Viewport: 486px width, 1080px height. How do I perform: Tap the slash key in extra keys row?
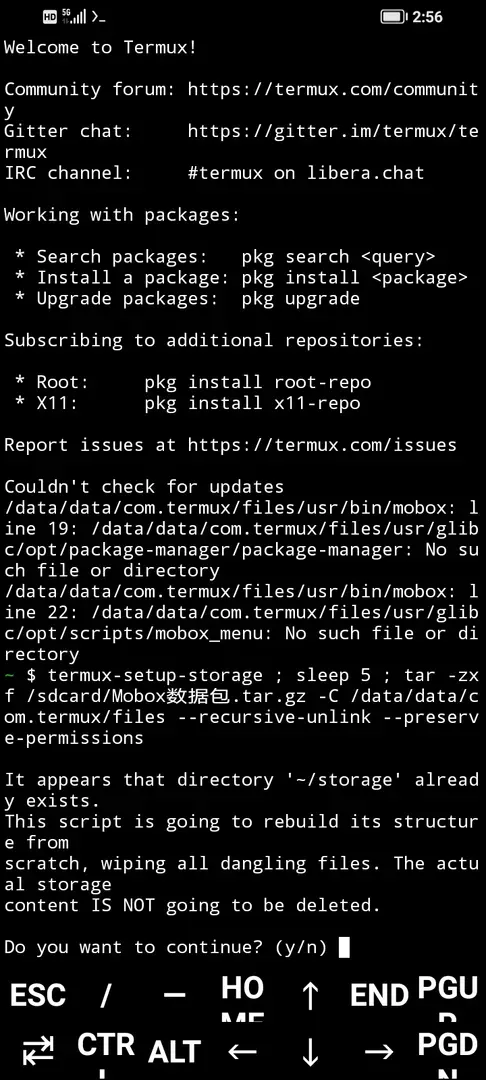[105, 995]
